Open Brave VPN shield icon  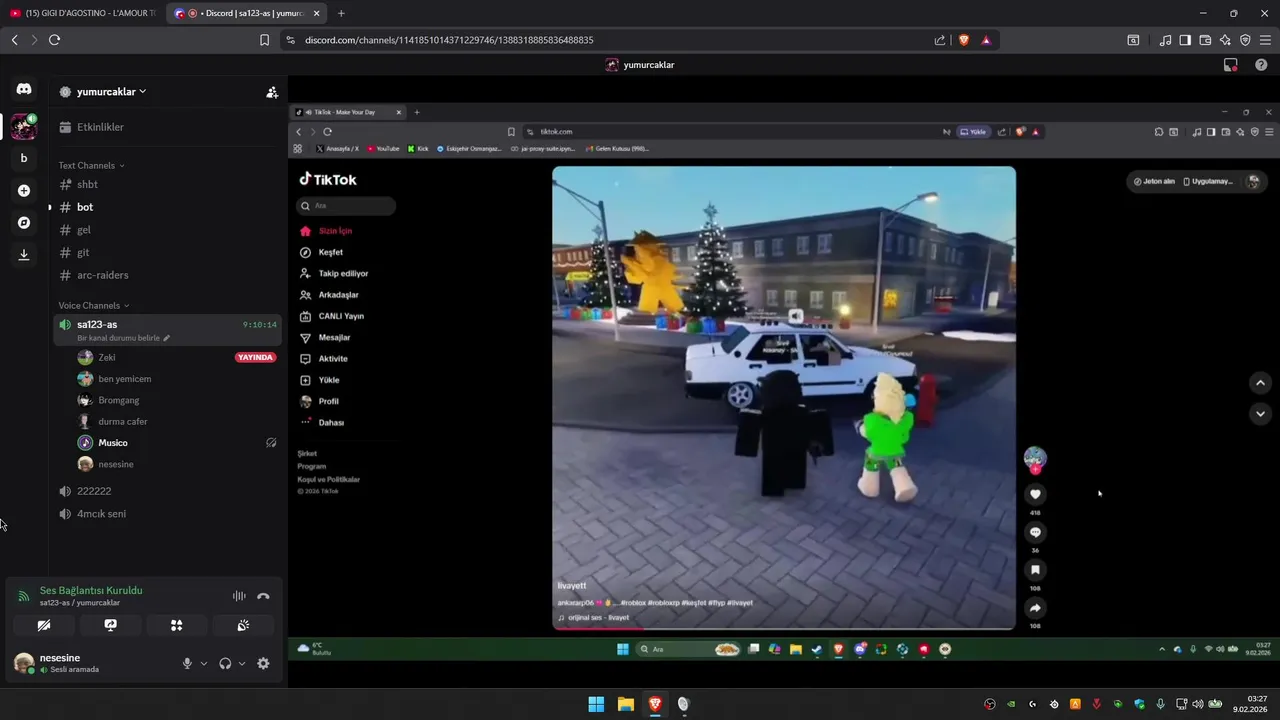[x=1245, y=40]
